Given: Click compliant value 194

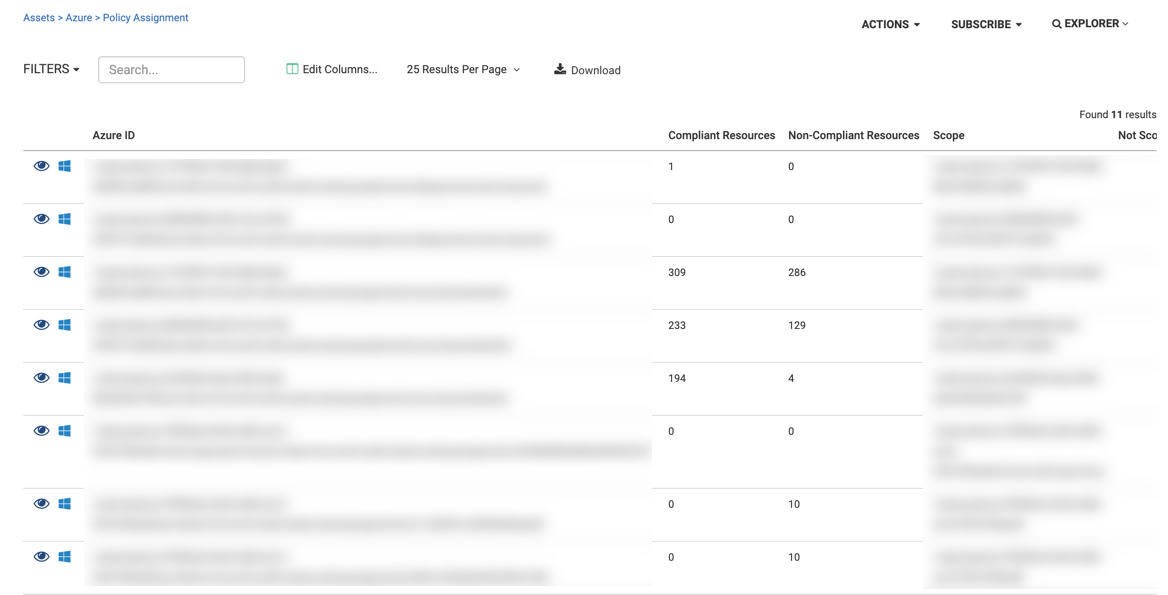Looking at the screenshot, I should tap(677, 378).
